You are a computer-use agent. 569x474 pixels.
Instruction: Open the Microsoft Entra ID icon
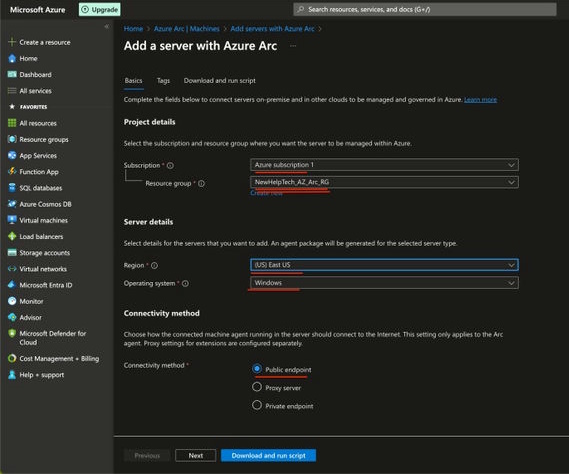point(12,285)
